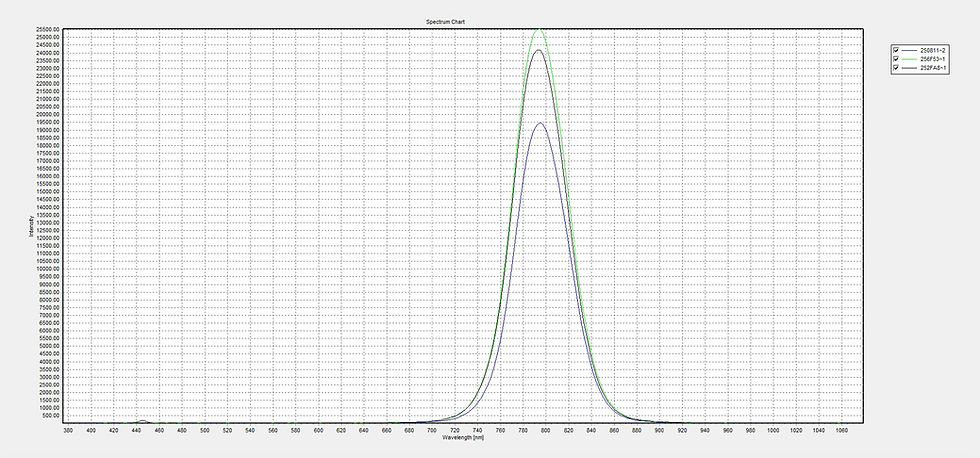Click the 5000.00 intensity tick label

49,346
